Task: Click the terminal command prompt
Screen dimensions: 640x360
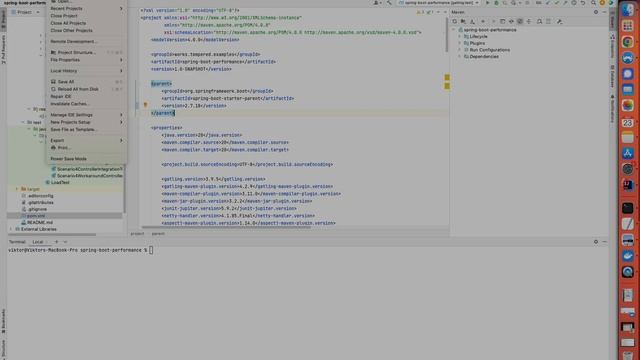Action: 81,250
